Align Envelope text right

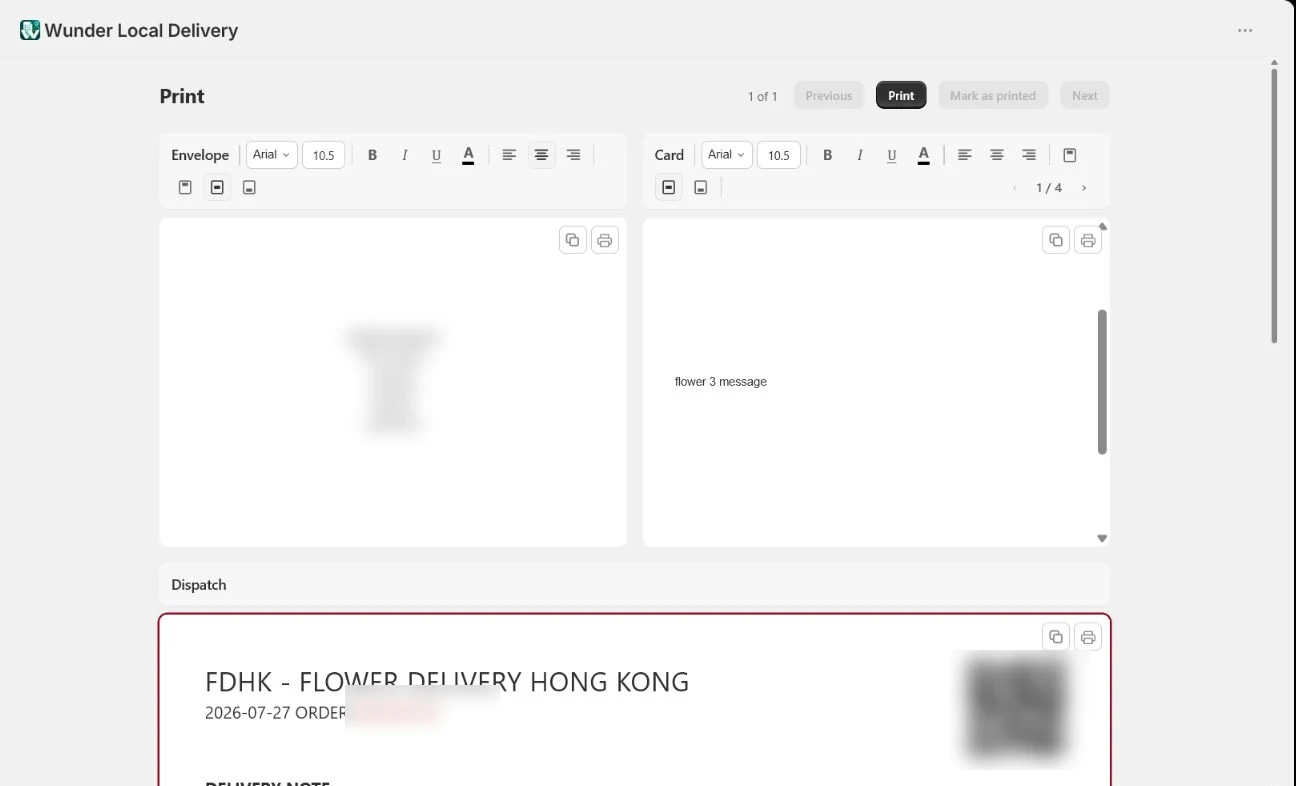pyautogui.click(x=573, y=155)
